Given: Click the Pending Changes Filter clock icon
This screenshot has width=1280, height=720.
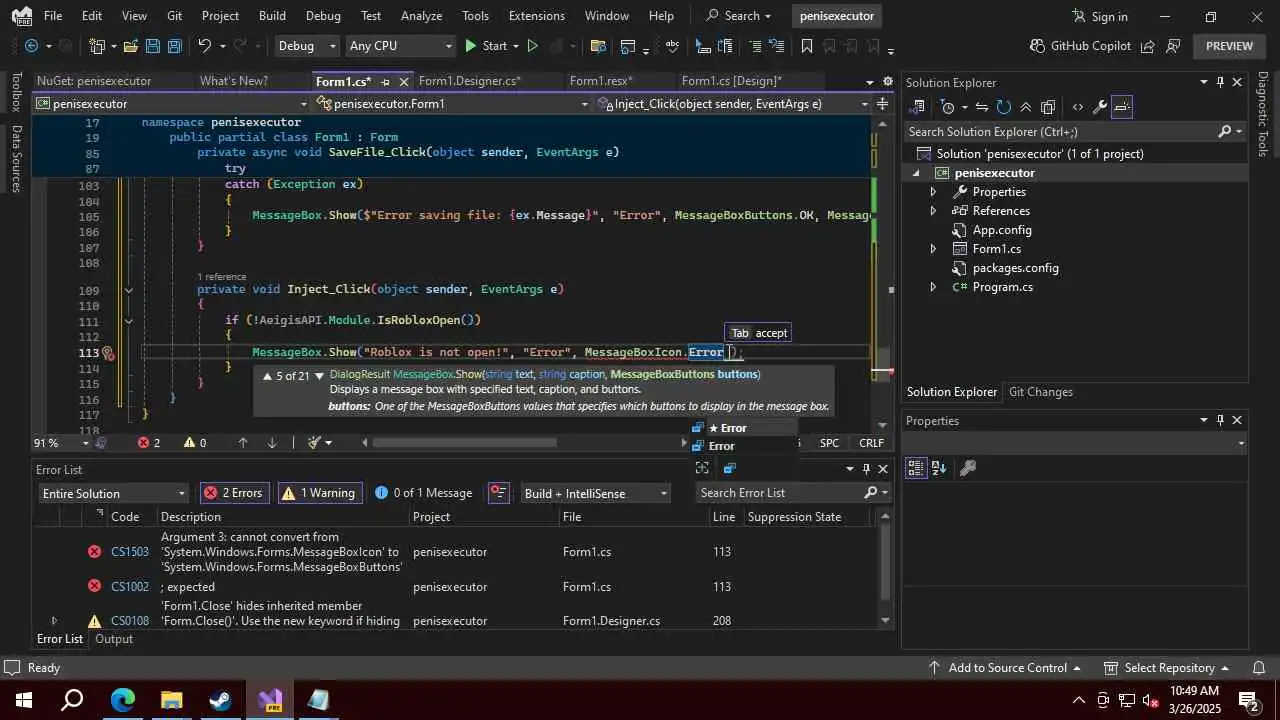Looking at the screenshot, I should click(948, 107).
